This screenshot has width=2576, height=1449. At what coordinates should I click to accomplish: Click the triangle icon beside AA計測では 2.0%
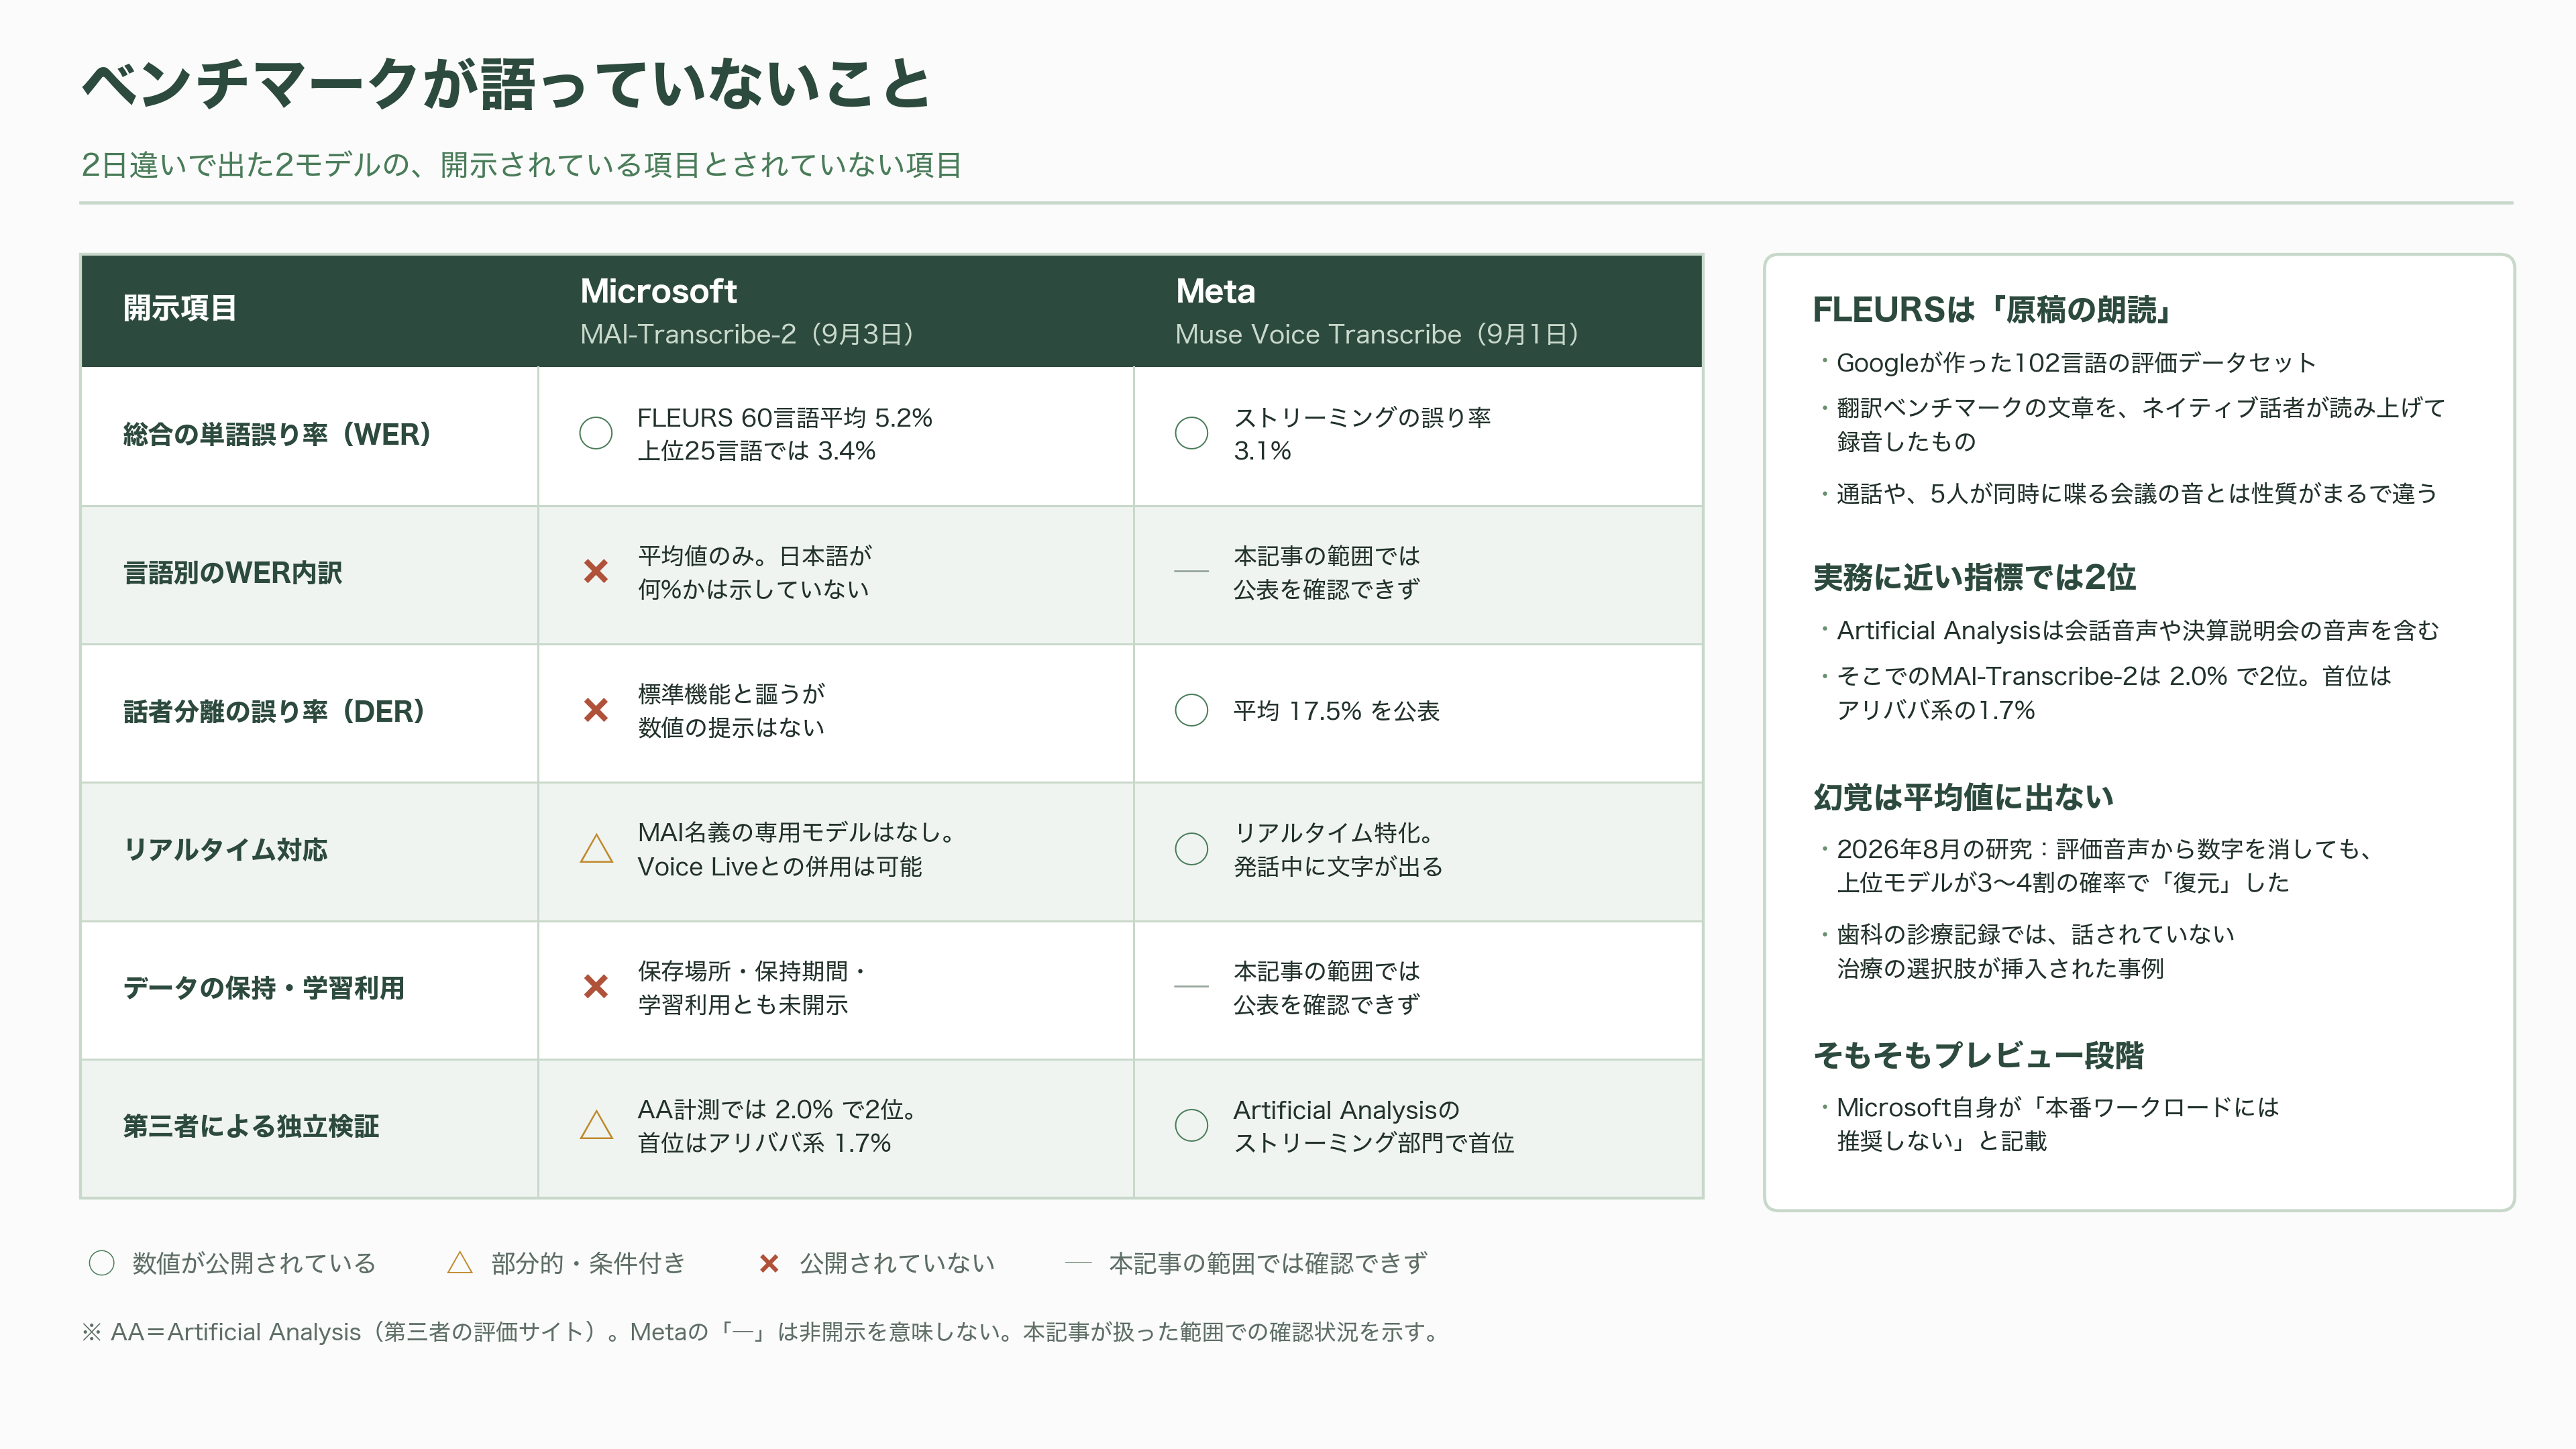596,1125
